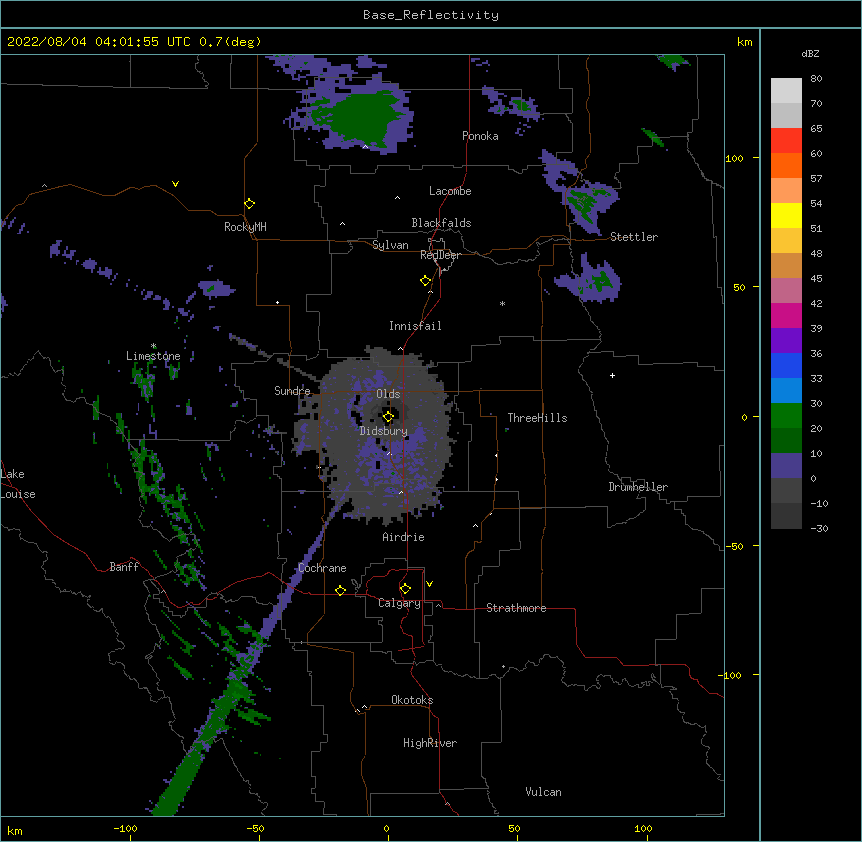Select the magenta 42 dBZ color swatch
Viewport: 862px width, 842px height.
786,315
